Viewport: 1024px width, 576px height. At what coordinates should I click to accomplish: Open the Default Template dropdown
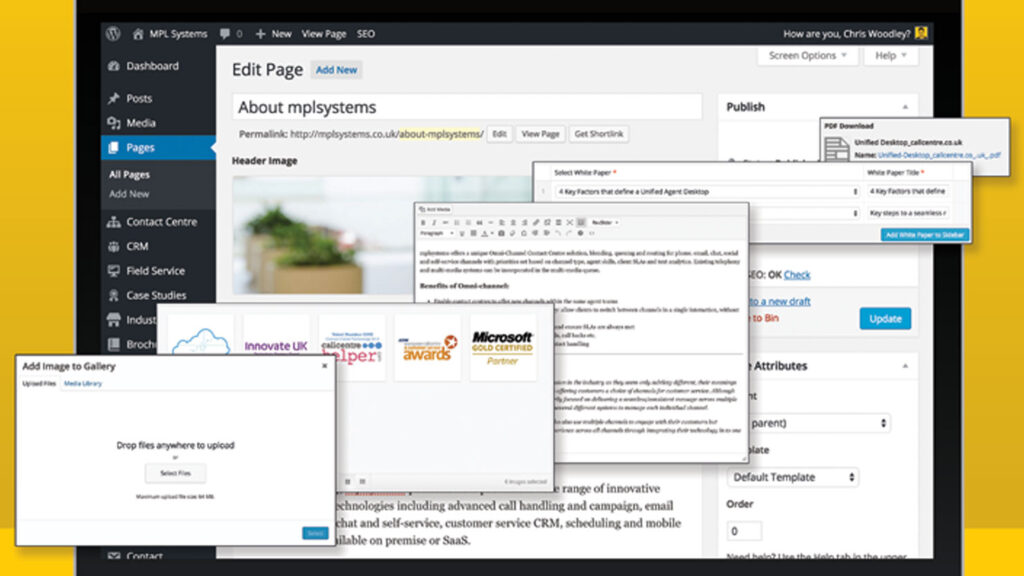click(792, 477)
